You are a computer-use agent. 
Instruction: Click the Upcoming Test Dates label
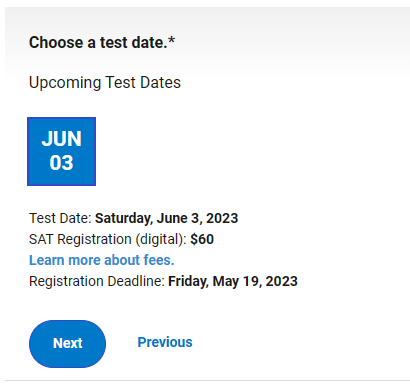[x=105, y=83]
